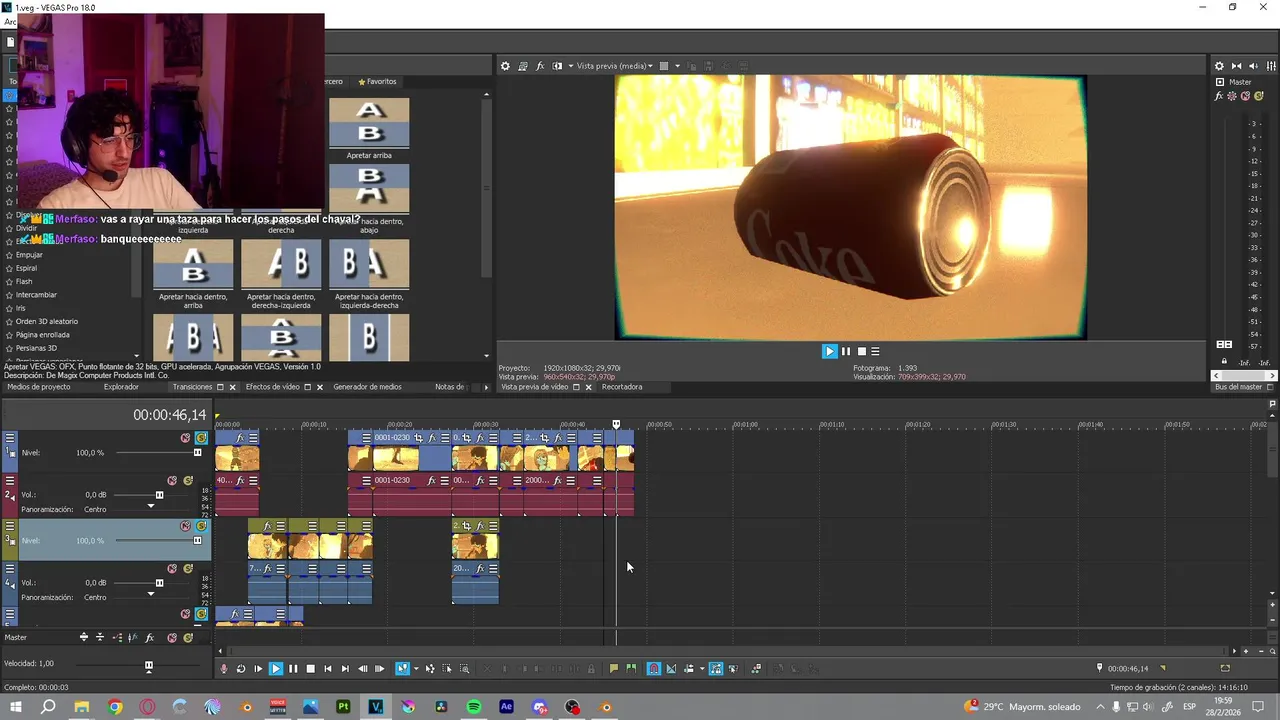Select the Zoom edit tool
The height and width of the screenshot is (720, 1280).
tap(465, 669)
